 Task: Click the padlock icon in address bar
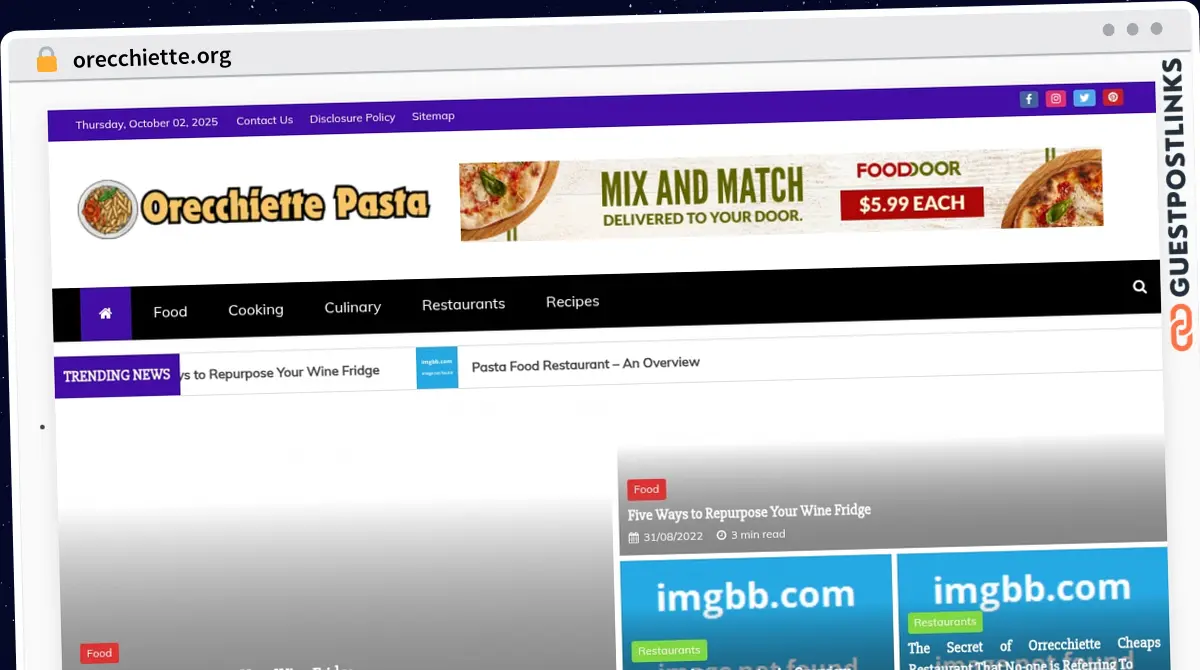point(46,60)
